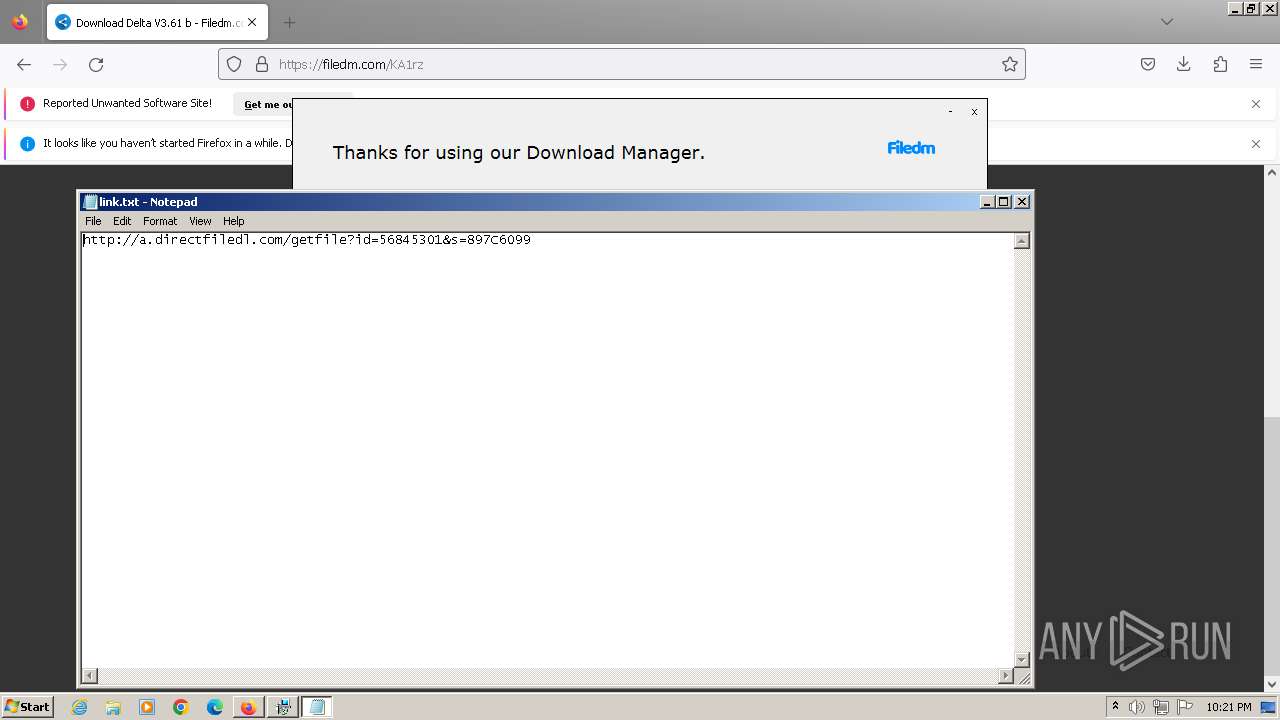The image size is (1280, 720).
Task: Dismiss the haven't started Firefox notice
Action: click(x=1256, y=144)
